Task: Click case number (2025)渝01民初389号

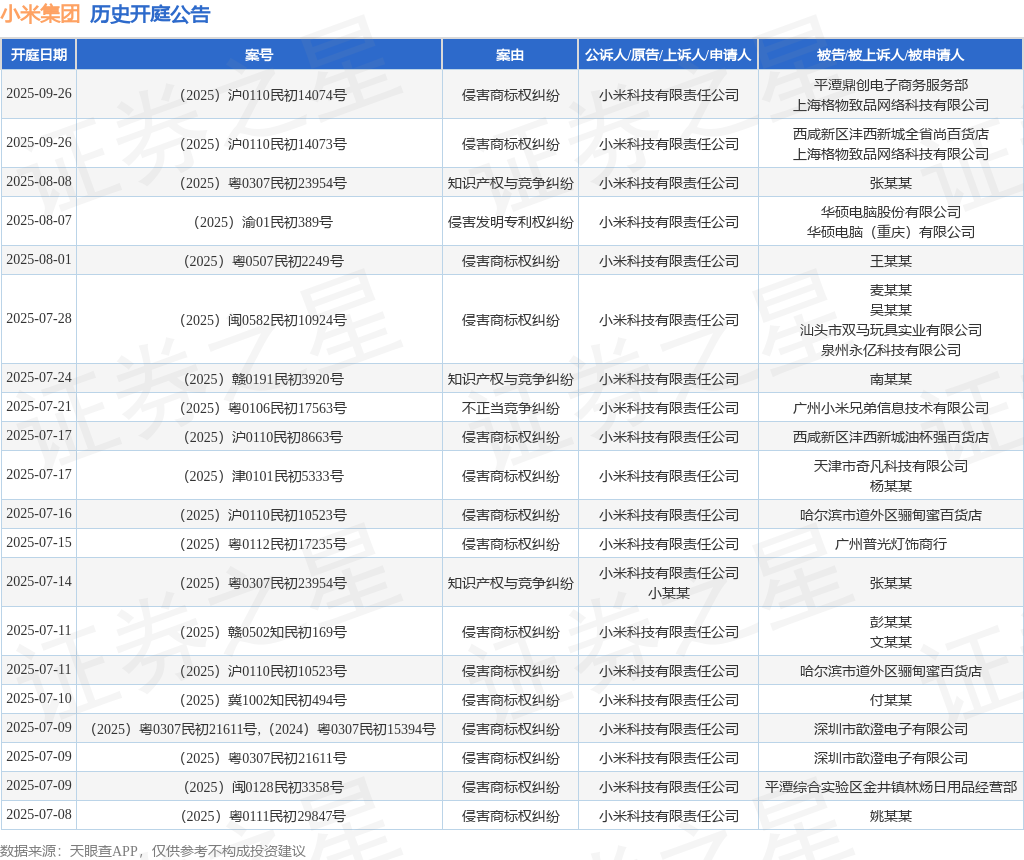Action: [x=263, y=223]
